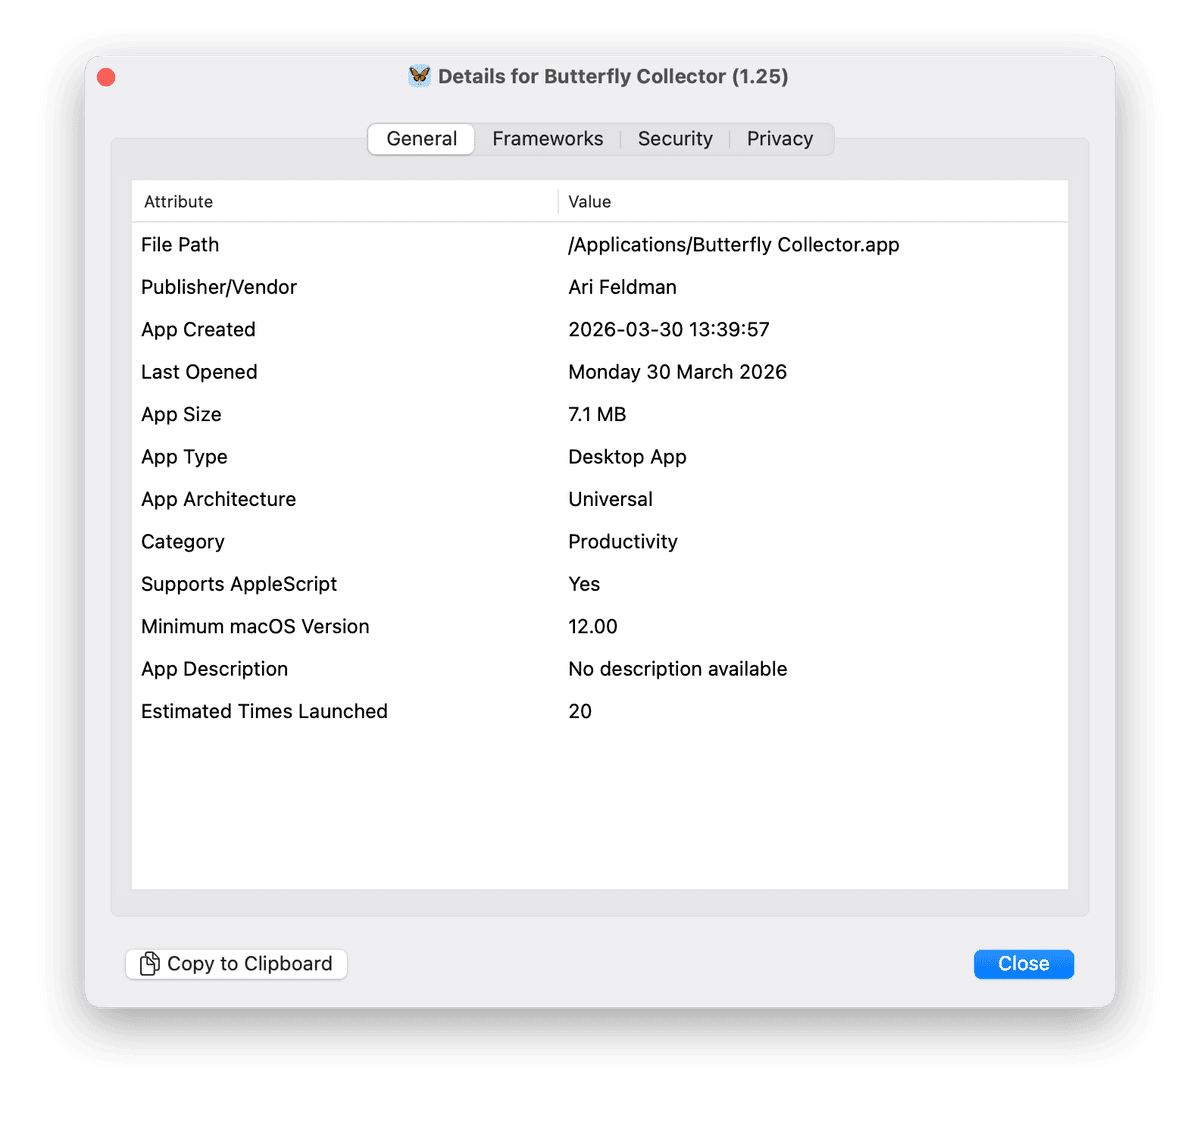1200x1121 pixels.
Task: Click the clipboard icon on Copy button
Action: [150, 964]
